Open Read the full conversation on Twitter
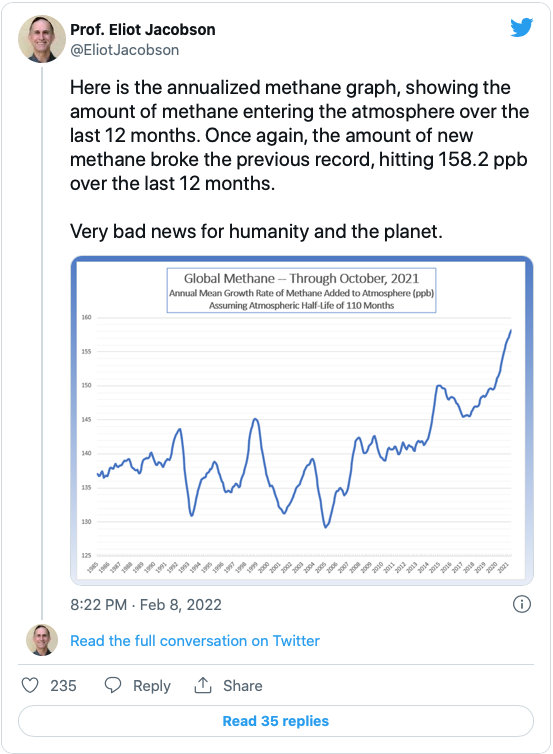The width and height of the screenshot is (553, 754). click(x=195, y=641)
